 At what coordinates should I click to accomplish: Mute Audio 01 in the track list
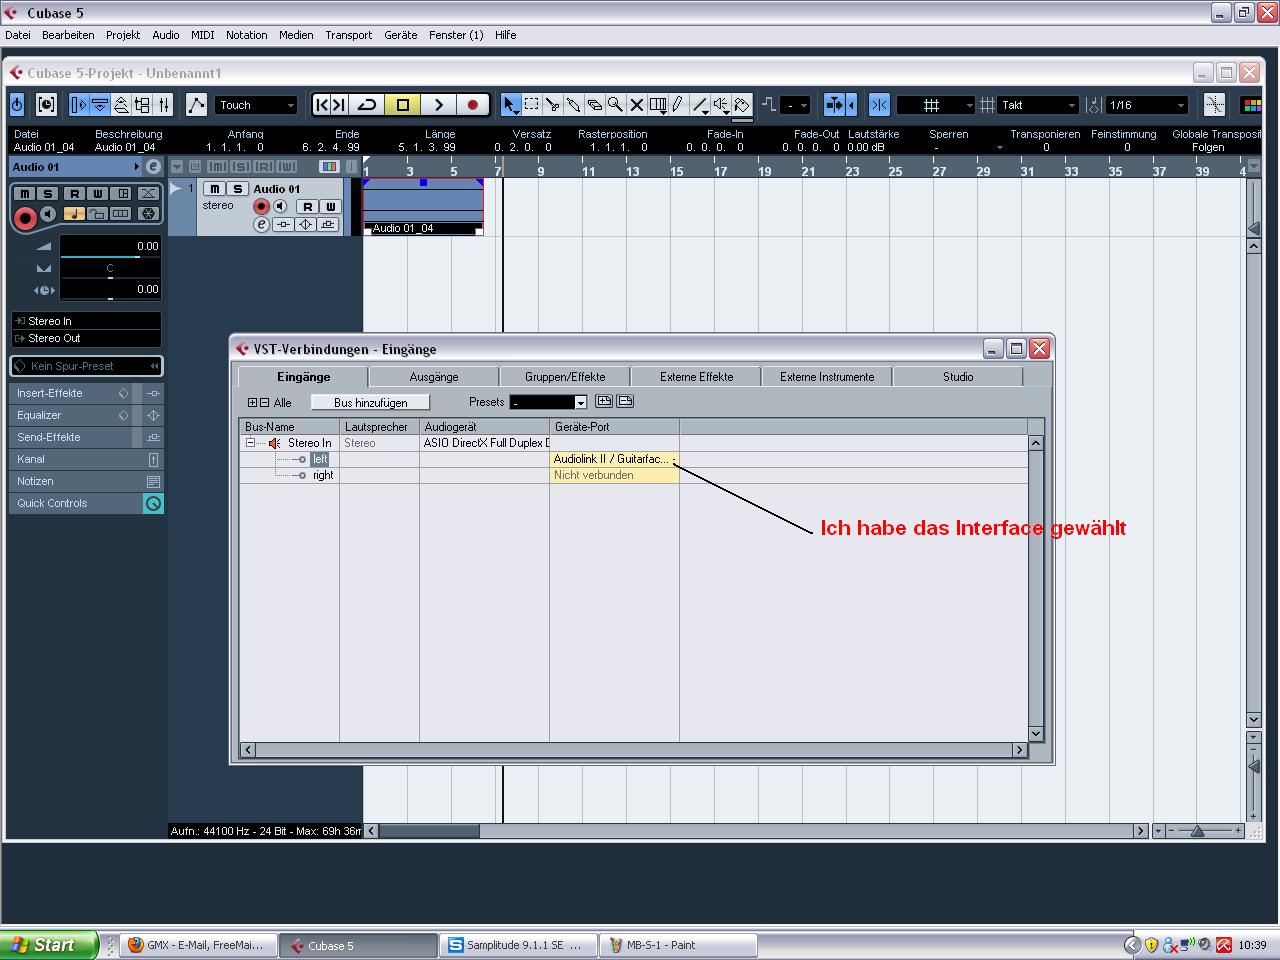click(x=215, y=188)
